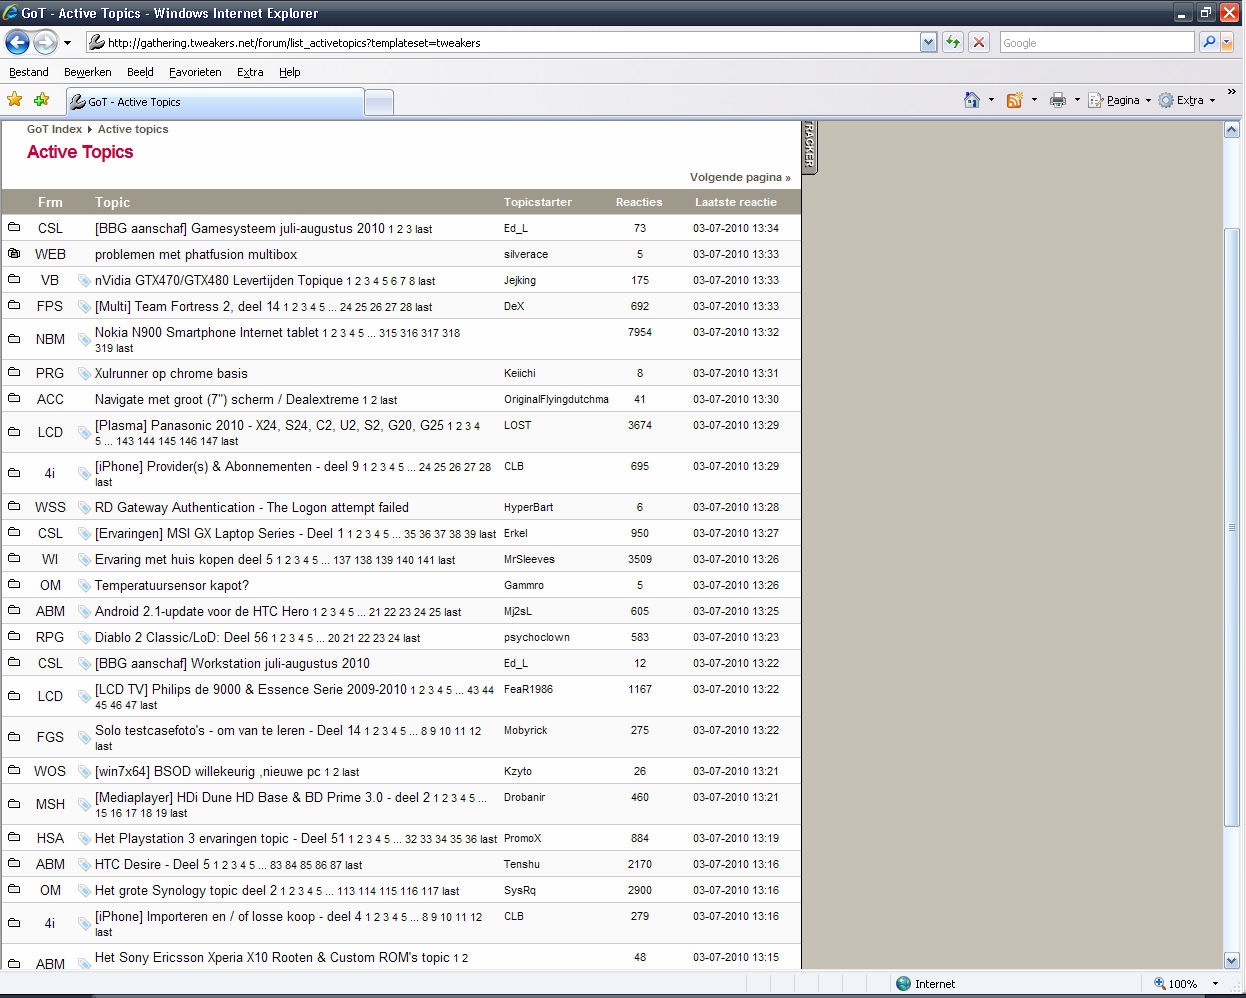
Task: Click the browser Forward button
Action: click(x=45, y=42)
